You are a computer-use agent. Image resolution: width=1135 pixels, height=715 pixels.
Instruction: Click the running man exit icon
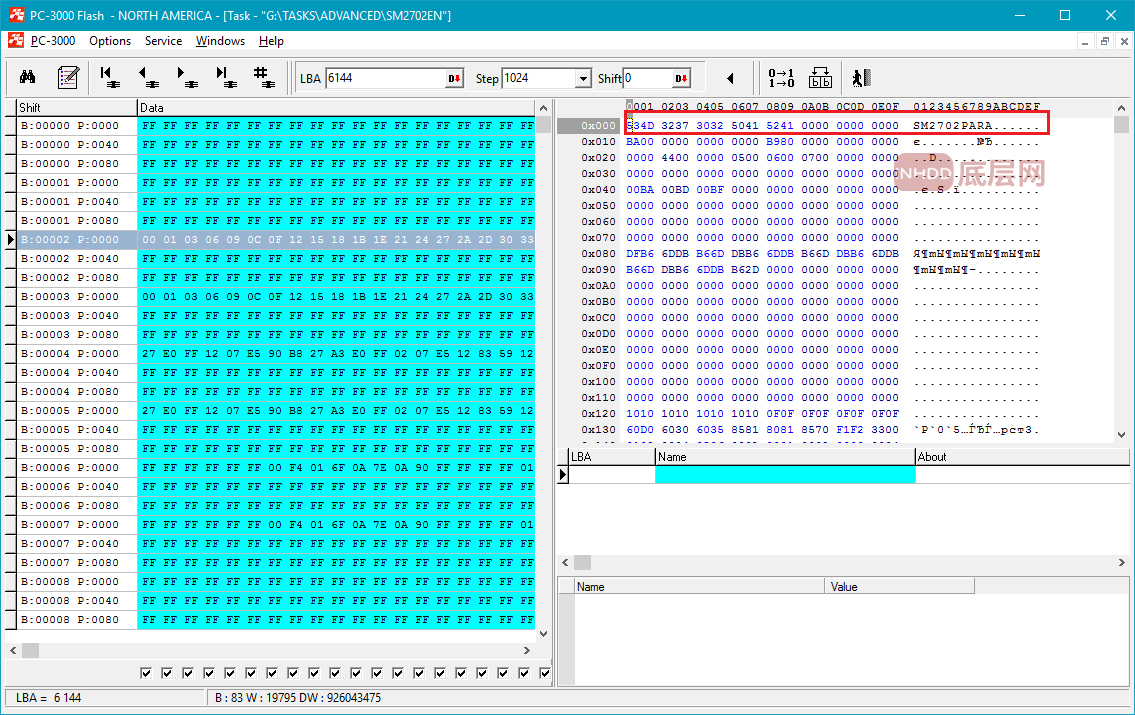pyautogui.click(x=861, y=77)
